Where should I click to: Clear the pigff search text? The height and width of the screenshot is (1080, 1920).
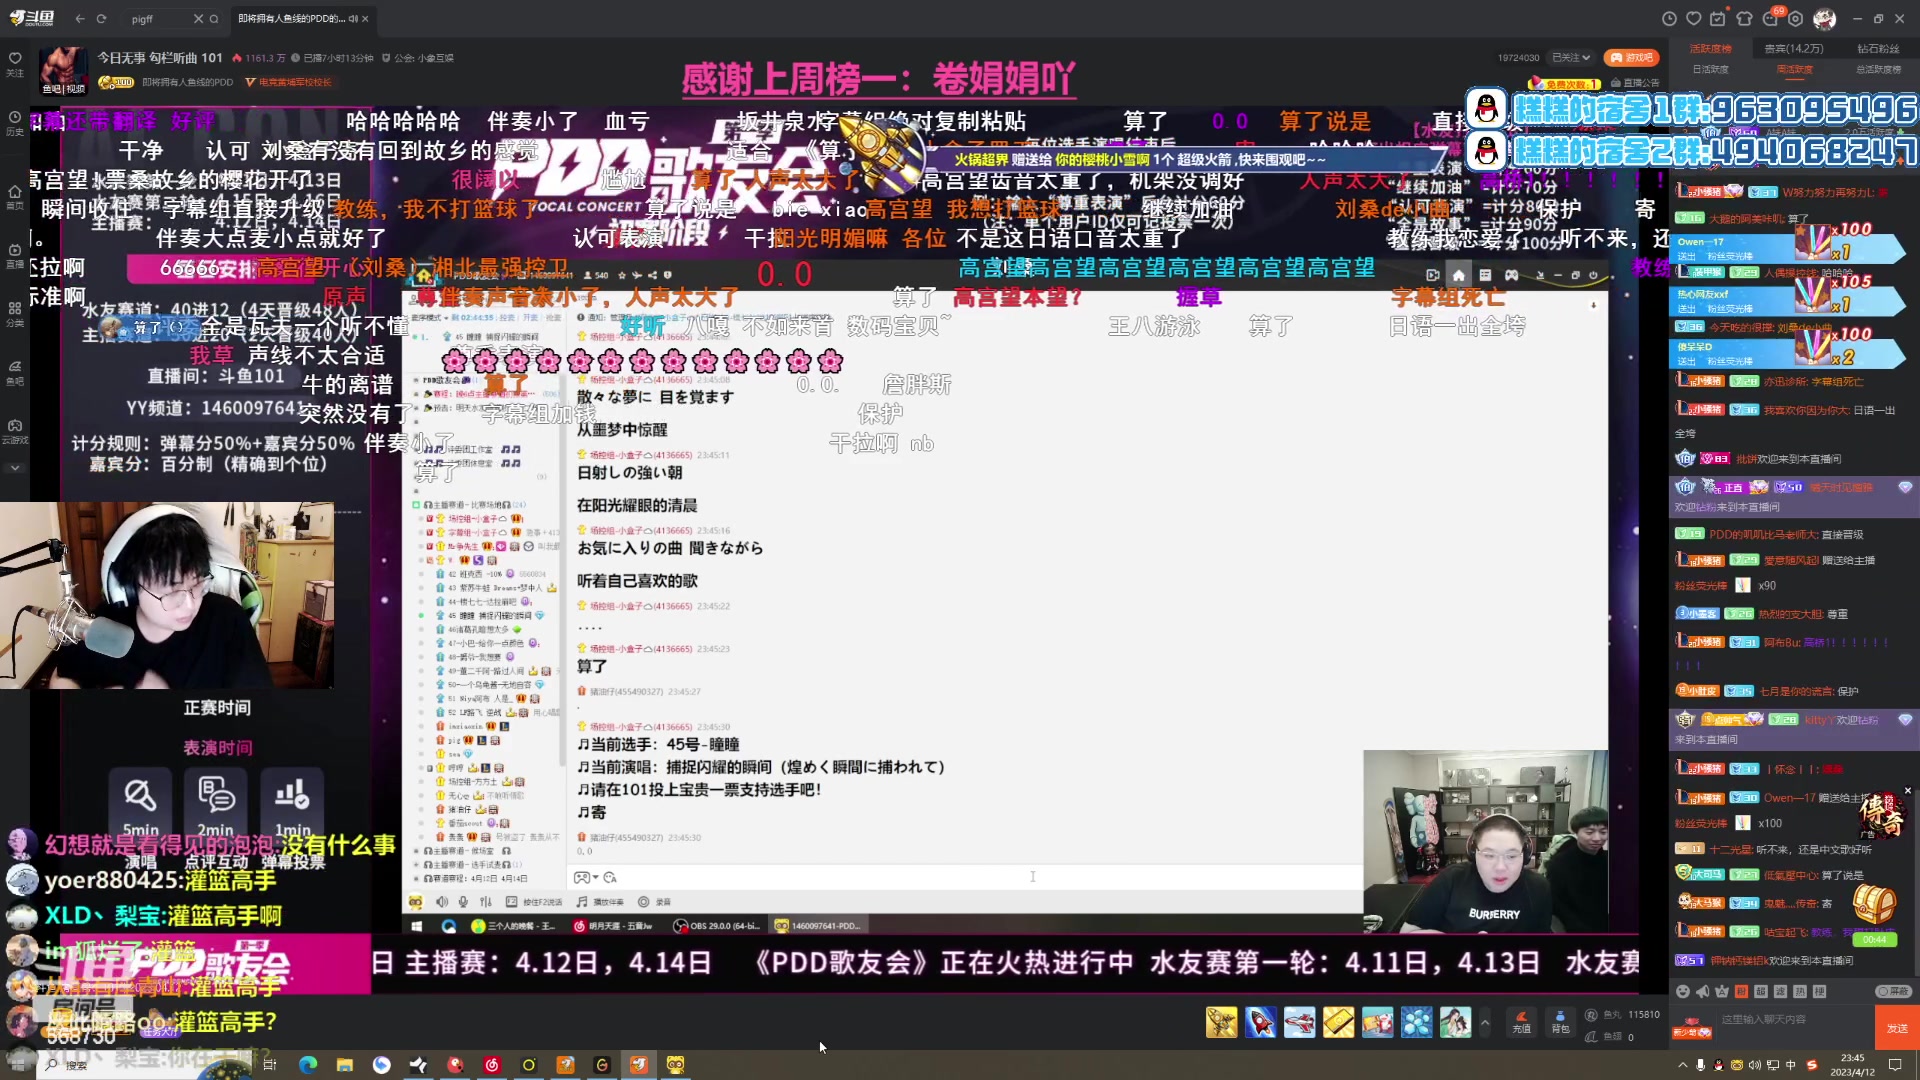click(197, 19)
